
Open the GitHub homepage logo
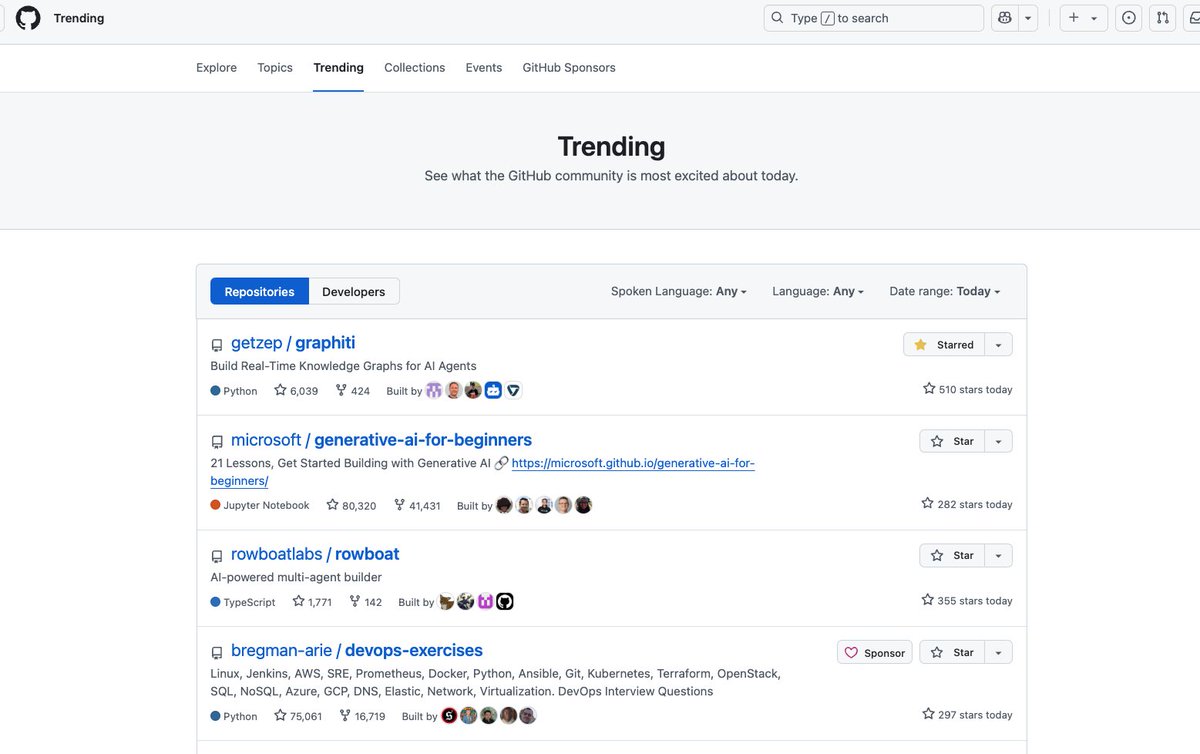[28, 18]
